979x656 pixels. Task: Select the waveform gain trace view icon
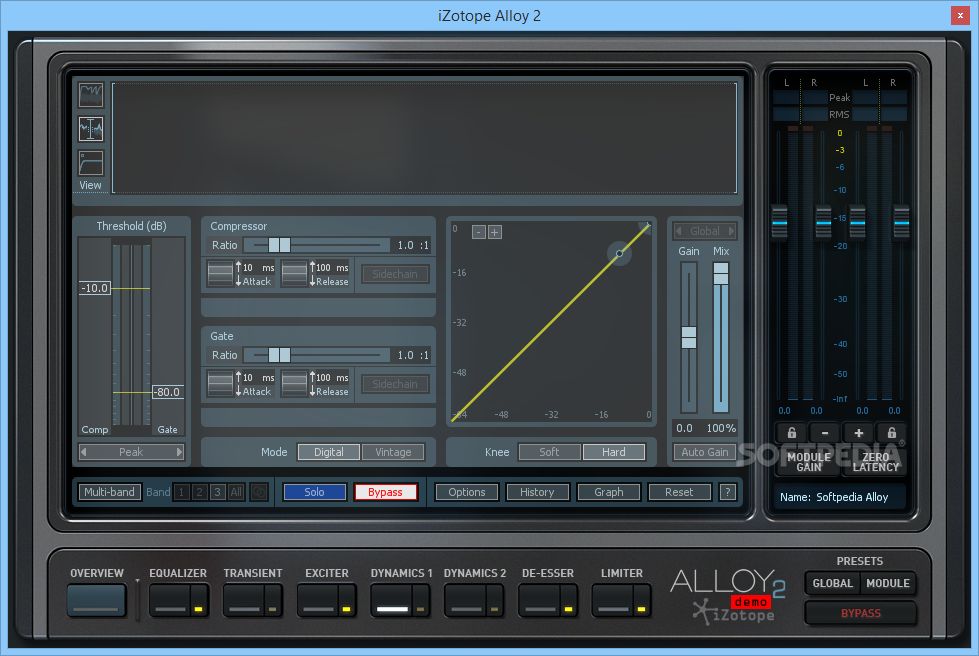[91, 129]
